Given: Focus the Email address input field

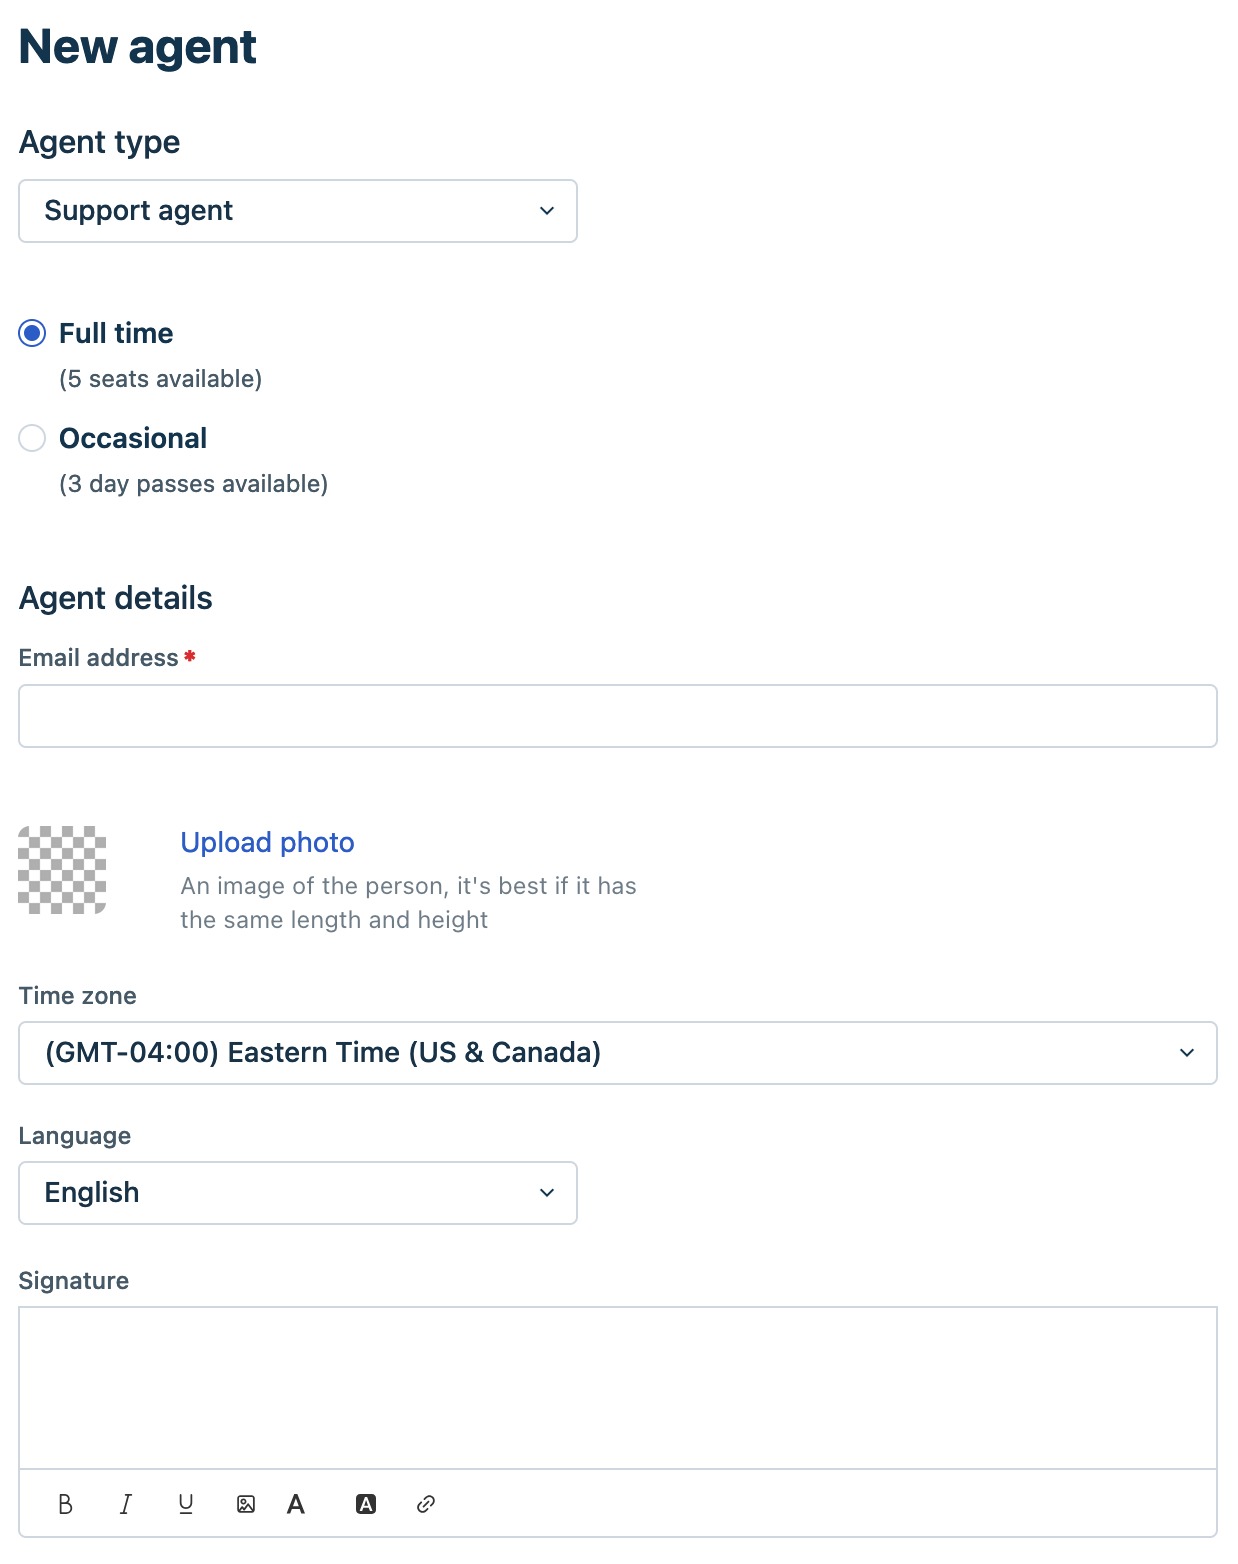Looking at the screenshot, I should coord(617,716).
